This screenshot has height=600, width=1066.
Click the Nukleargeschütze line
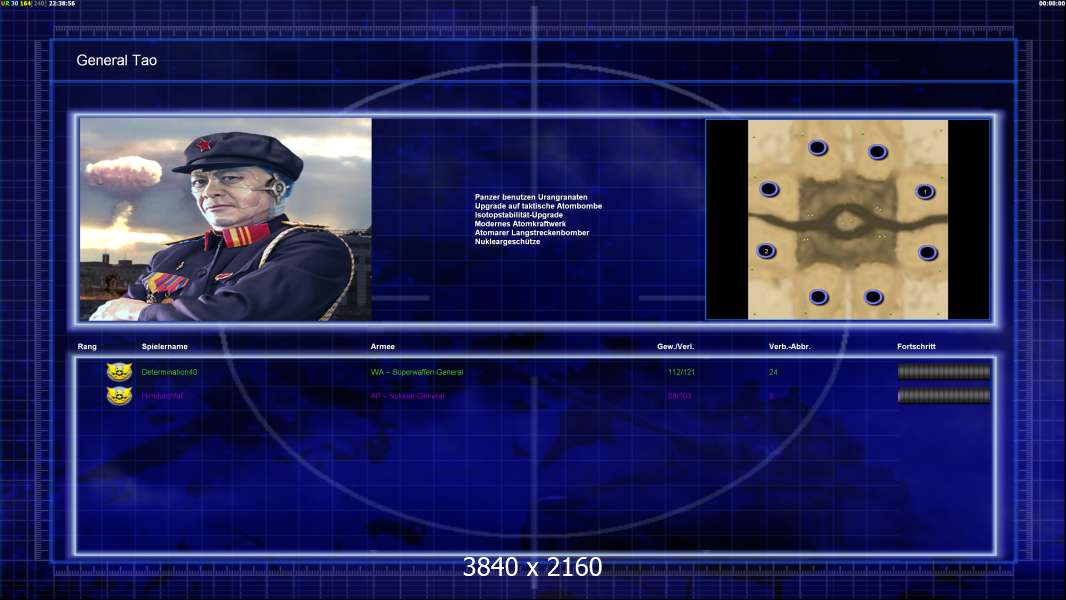point(507,241)
